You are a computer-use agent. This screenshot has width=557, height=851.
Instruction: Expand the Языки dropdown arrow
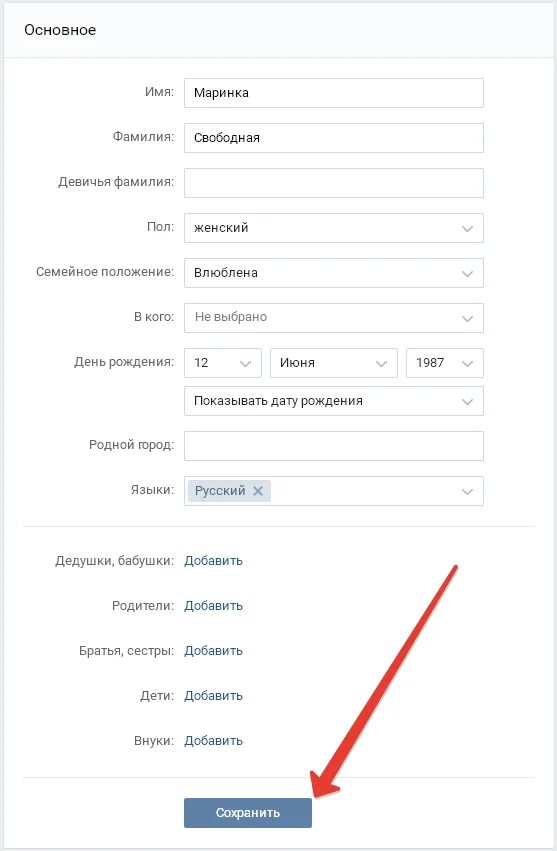point(467,492)
